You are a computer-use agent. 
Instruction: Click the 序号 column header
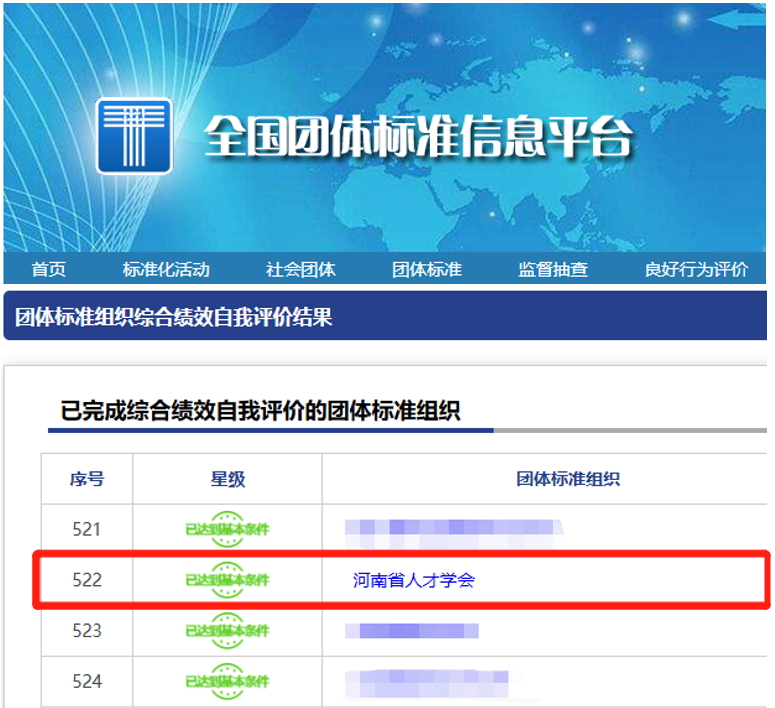87,479
